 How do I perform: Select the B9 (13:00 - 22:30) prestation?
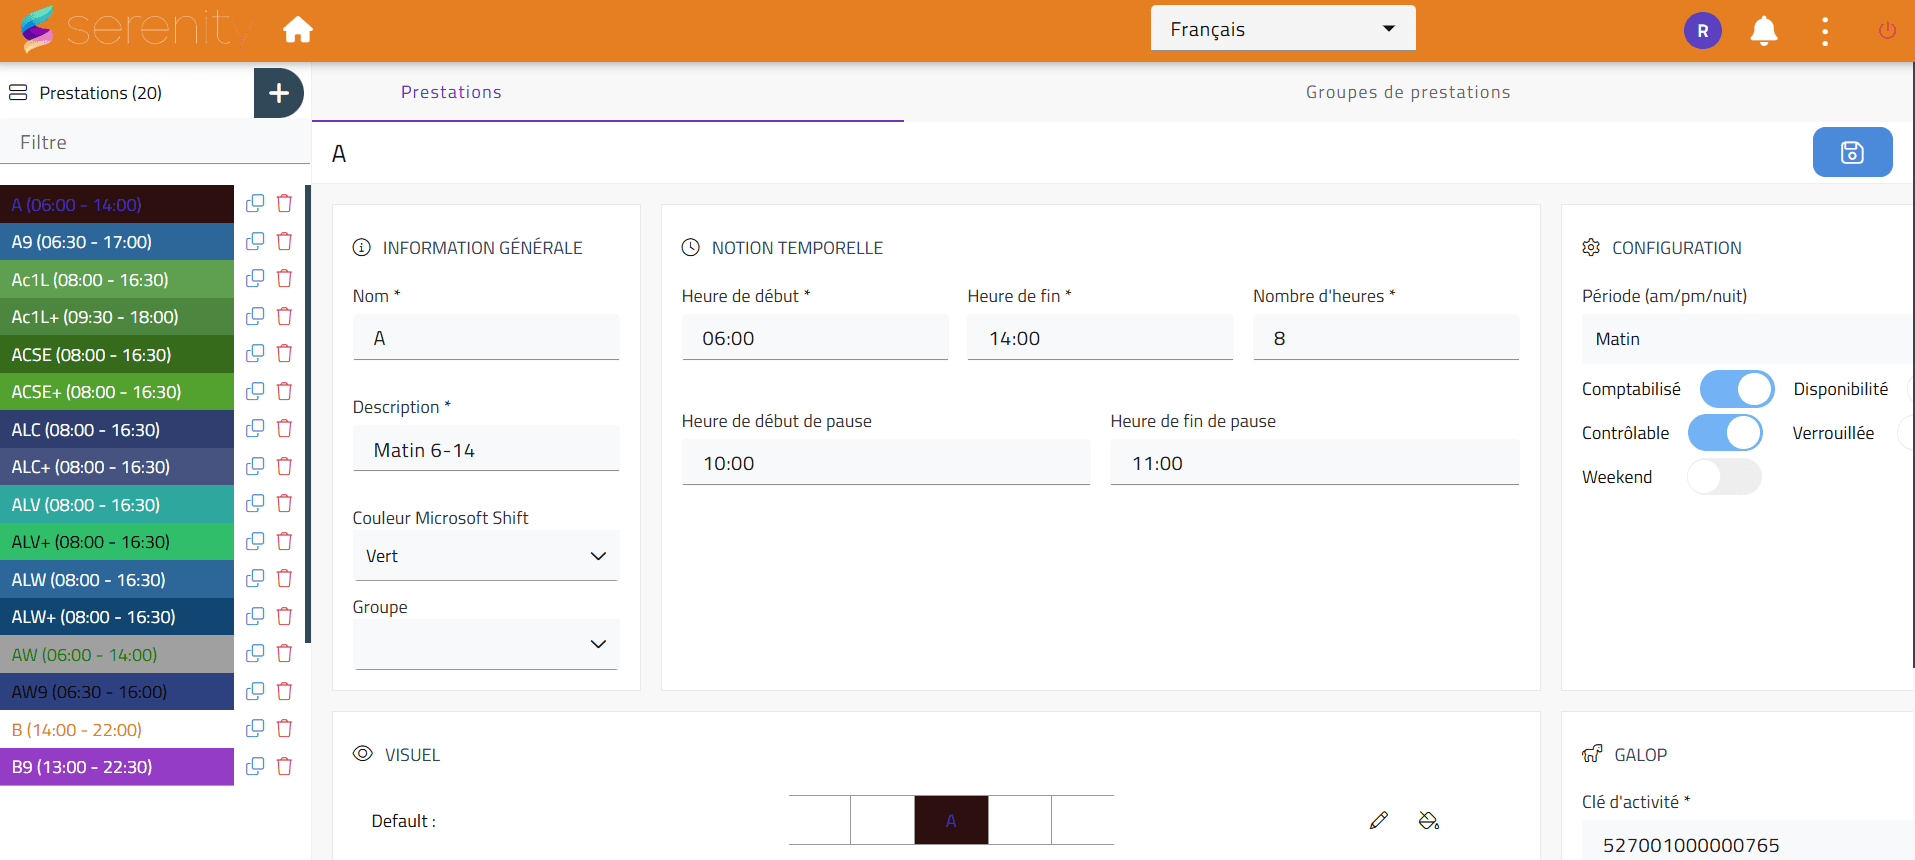[x=117, y=767]
